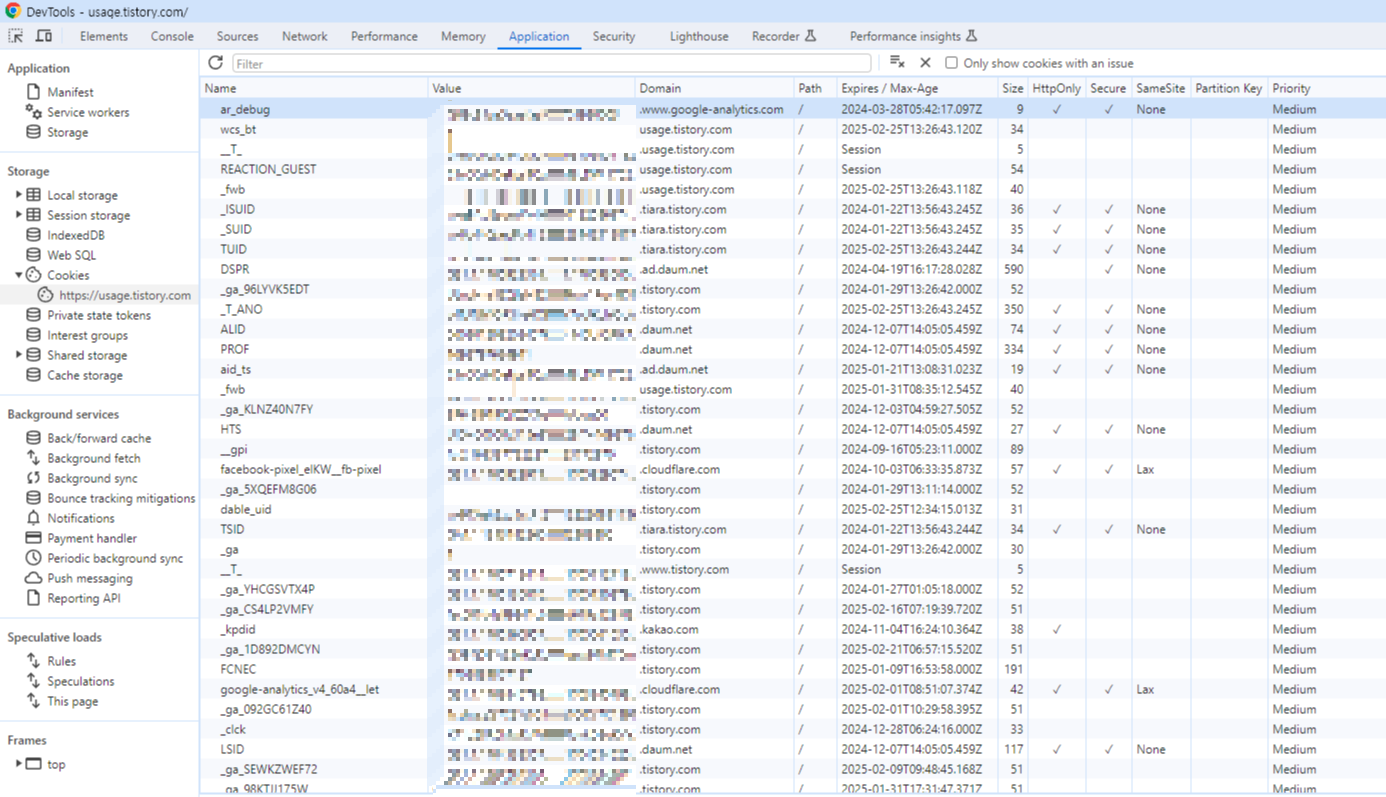This screenshot has height=797, width=1386.
Task: Open the Recorder tab
Action: coord(784,36)
